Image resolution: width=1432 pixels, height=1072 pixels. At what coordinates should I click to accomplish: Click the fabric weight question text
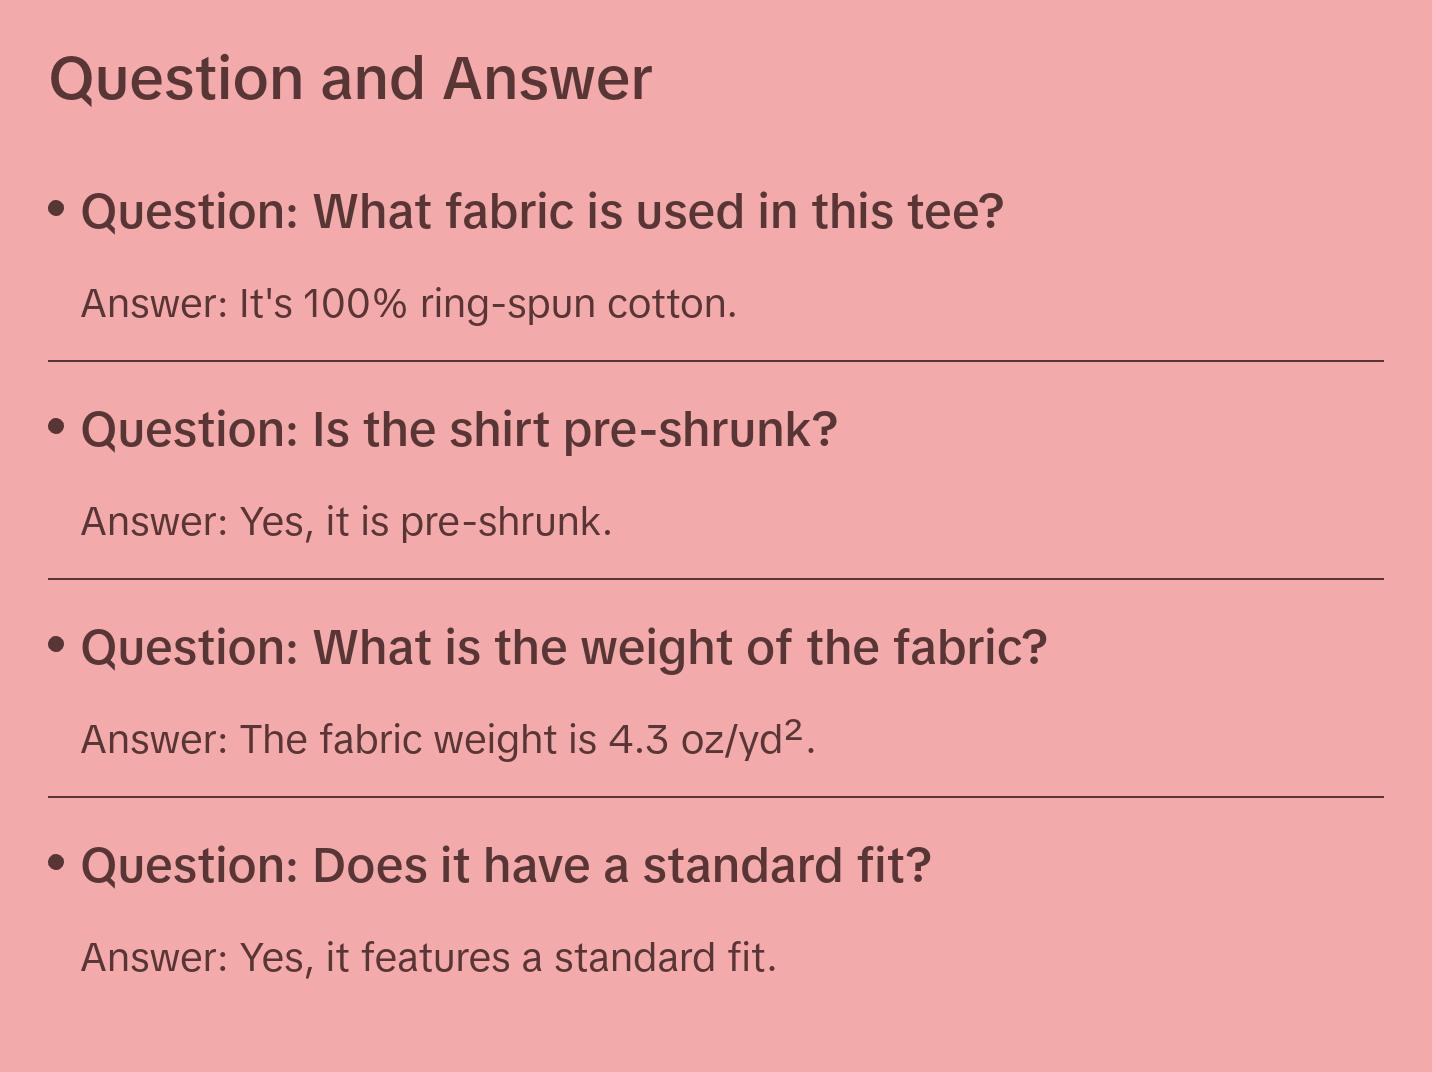563,648
